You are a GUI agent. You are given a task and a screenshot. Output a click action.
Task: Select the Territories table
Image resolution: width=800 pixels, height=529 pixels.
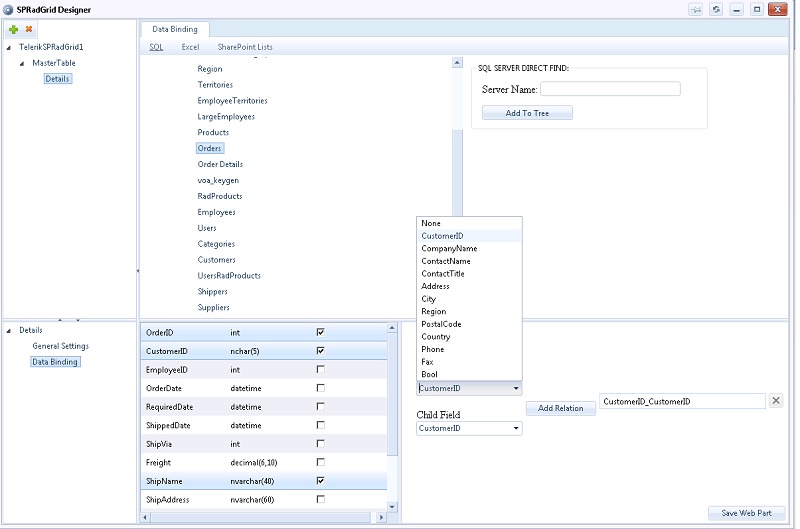tap(215, 85)
